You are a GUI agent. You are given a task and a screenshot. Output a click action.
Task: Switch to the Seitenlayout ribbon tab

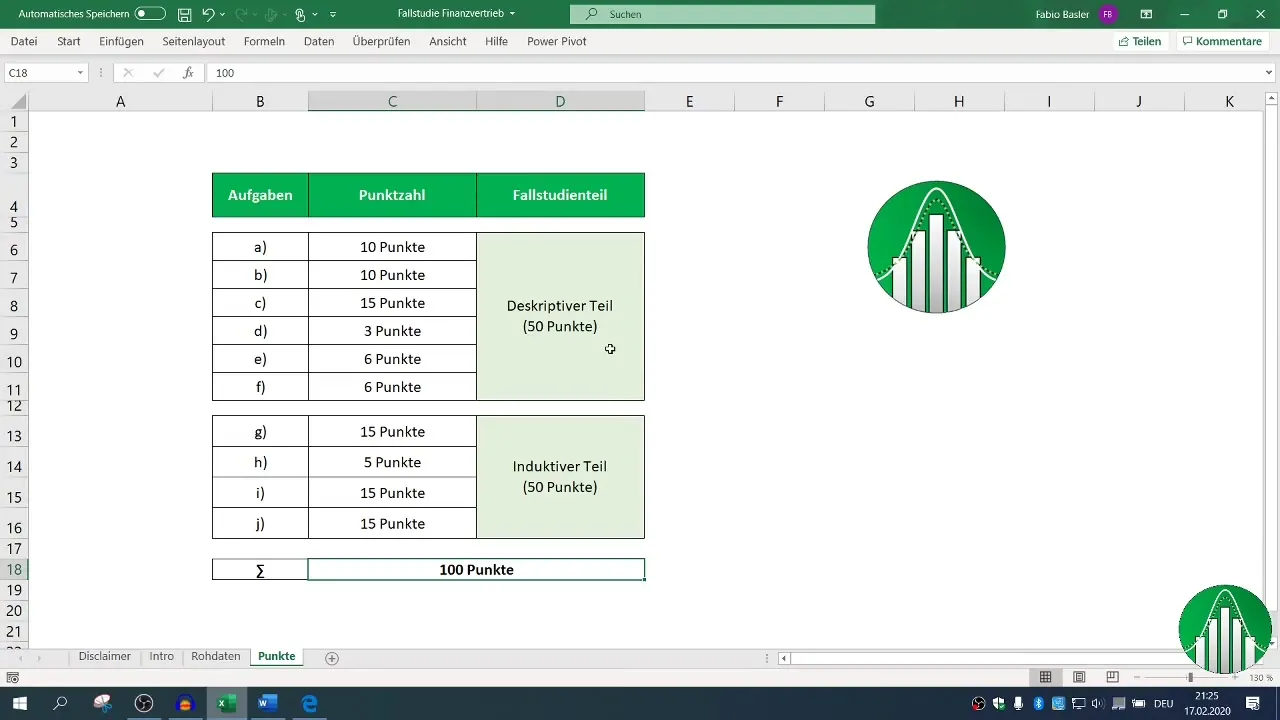click(194, 41)
